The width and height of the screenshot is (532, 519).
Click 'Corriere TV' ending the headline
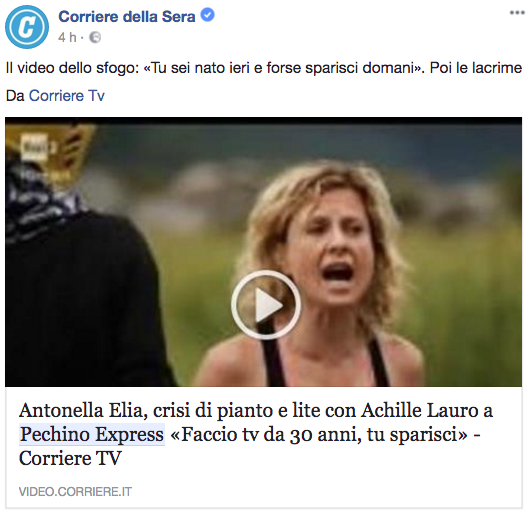(70, 458)
